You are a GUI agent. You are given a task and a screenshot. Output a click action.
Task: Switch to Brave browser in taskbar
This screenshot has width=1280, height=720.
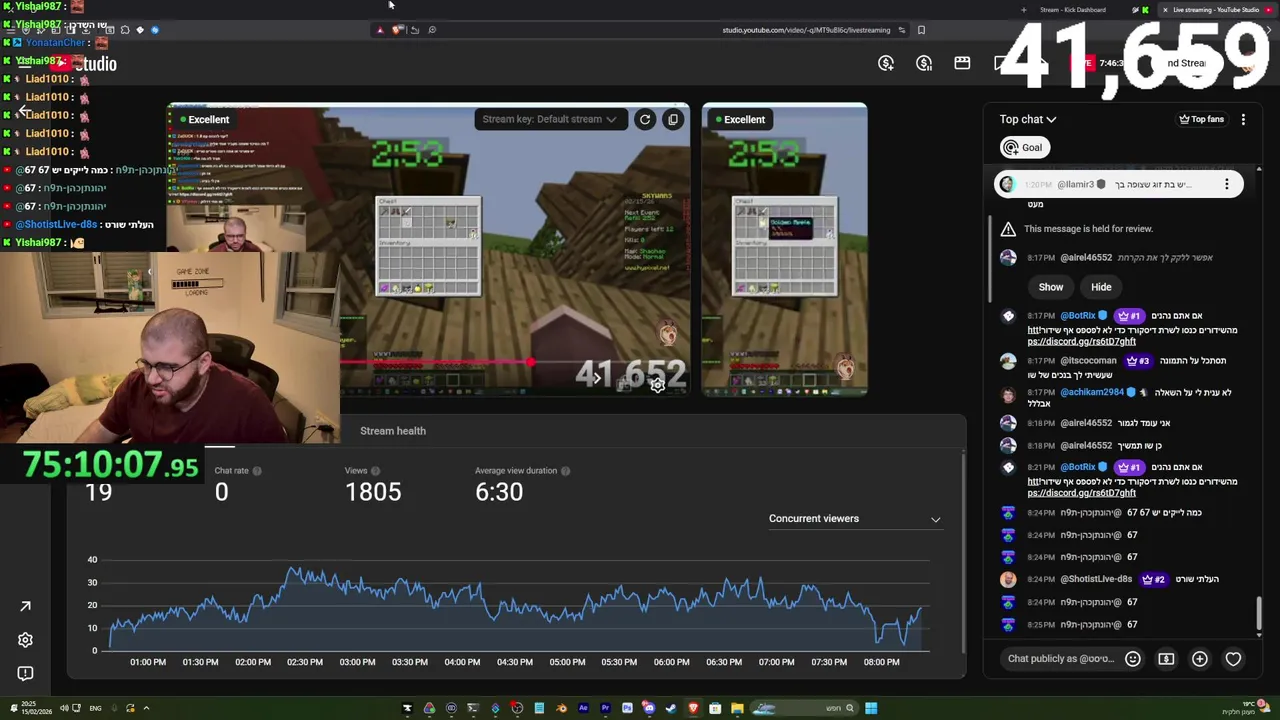pos(693,708)
